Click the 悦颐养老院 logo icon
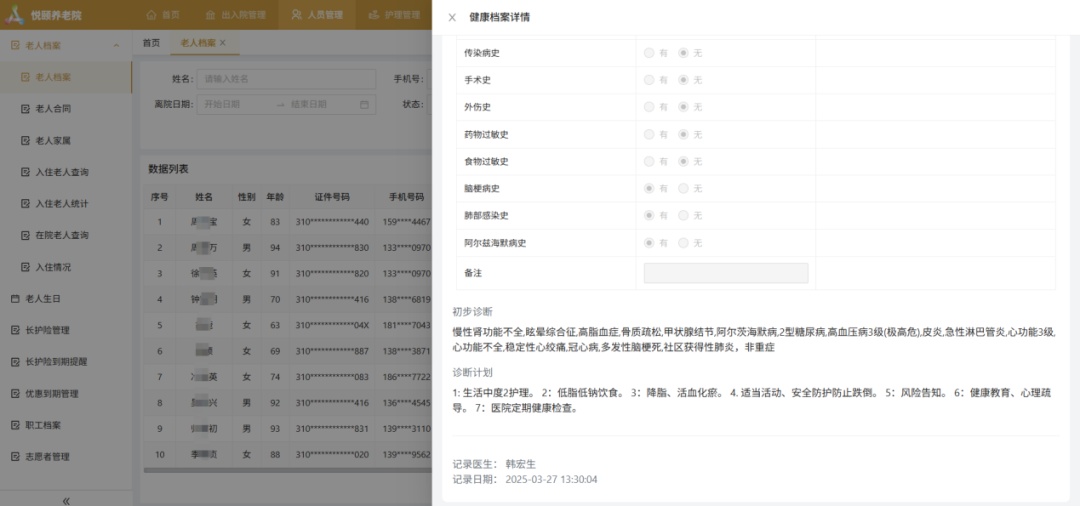Screen dimensions: 1080x506 click(17, 15)
